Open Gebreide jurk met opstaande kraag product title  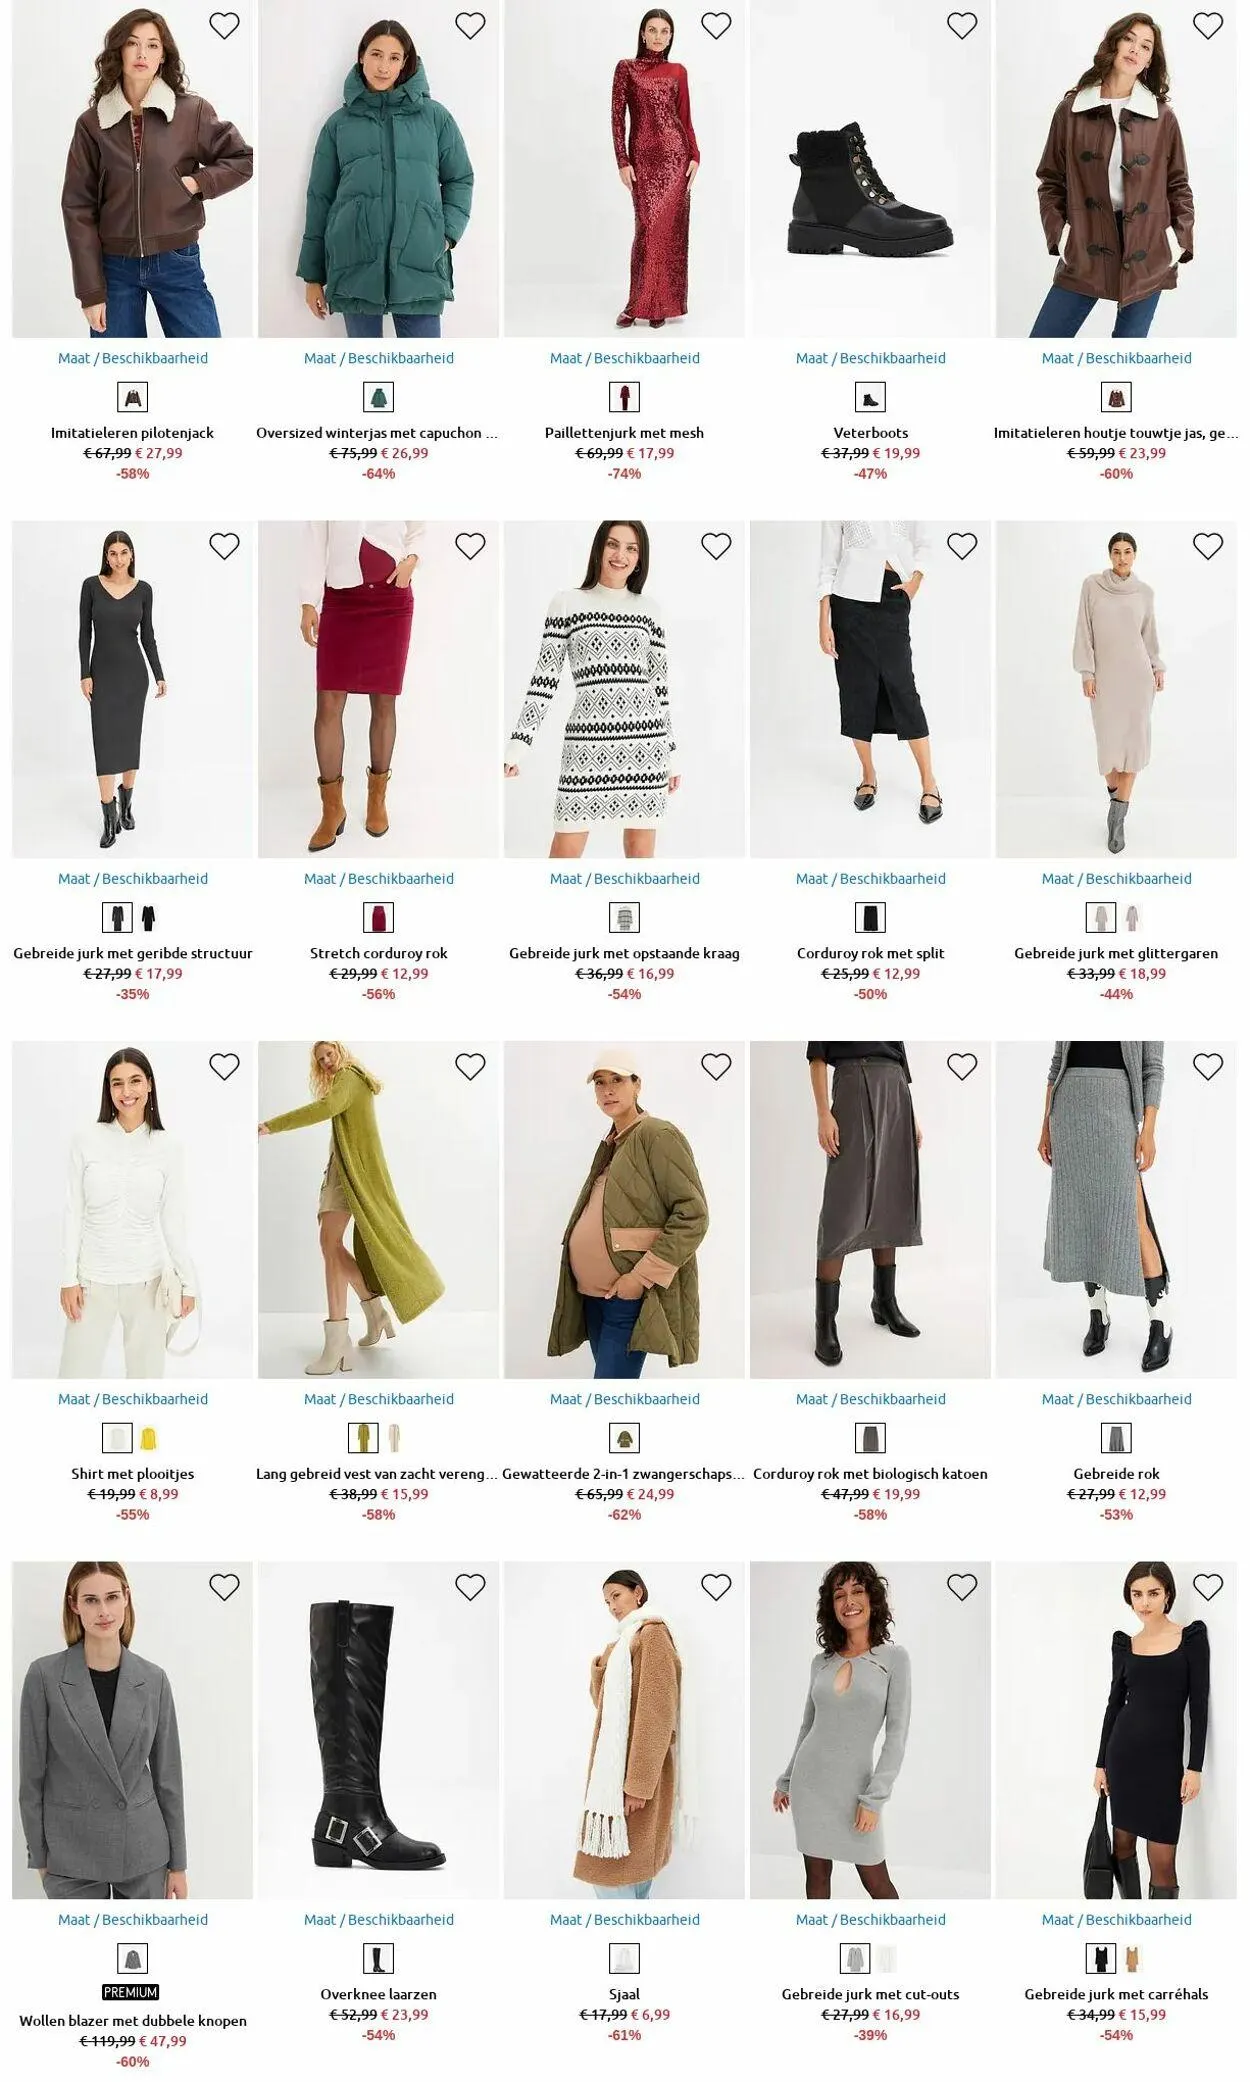pyautogui.click(x=625, y=954)
